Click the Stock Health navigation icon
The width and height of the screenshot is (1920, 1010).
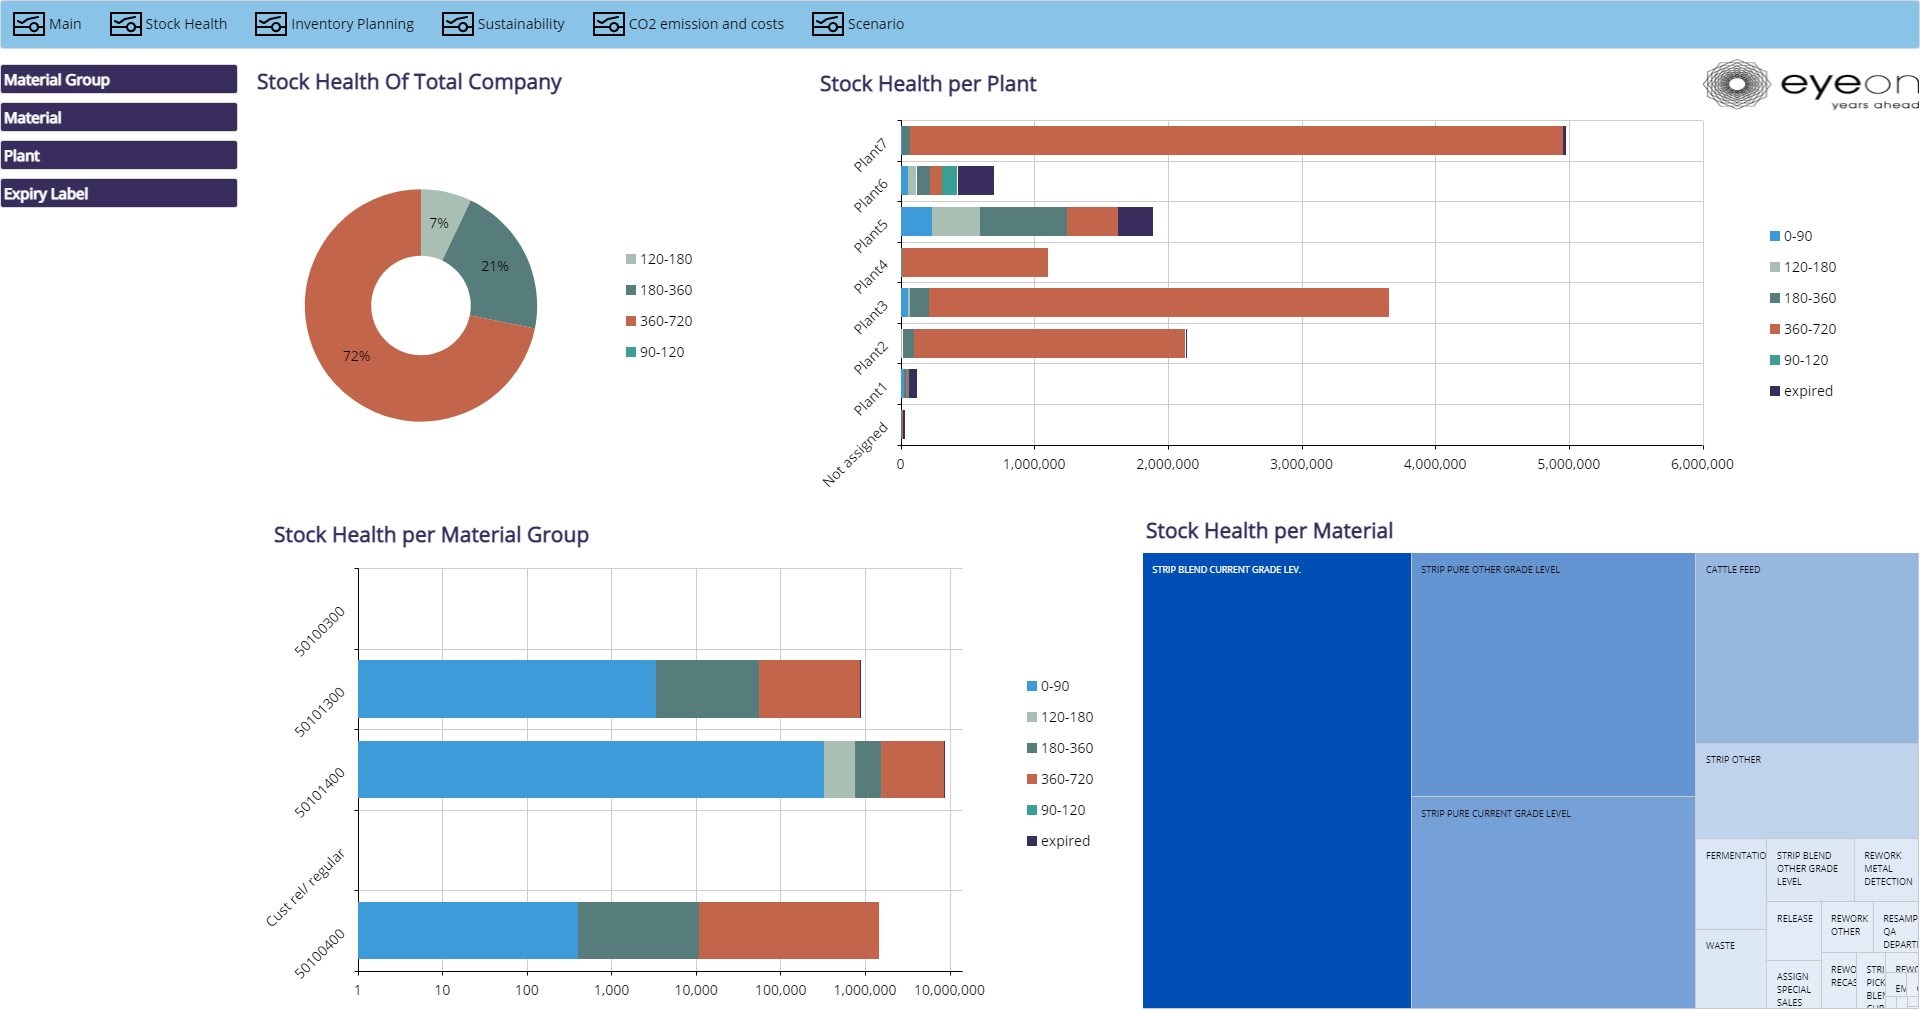point(125,24)
